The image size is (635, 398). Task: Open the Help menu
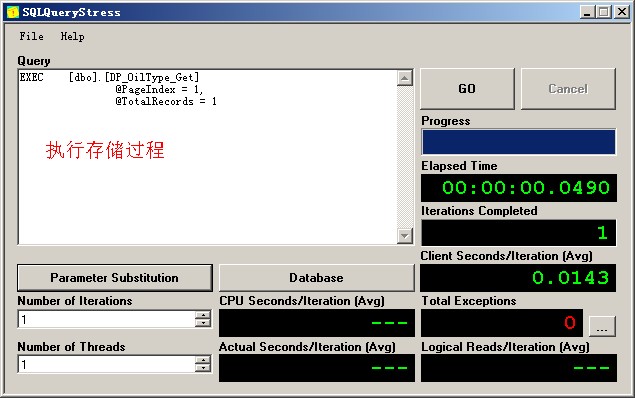(x=72, y=36)
